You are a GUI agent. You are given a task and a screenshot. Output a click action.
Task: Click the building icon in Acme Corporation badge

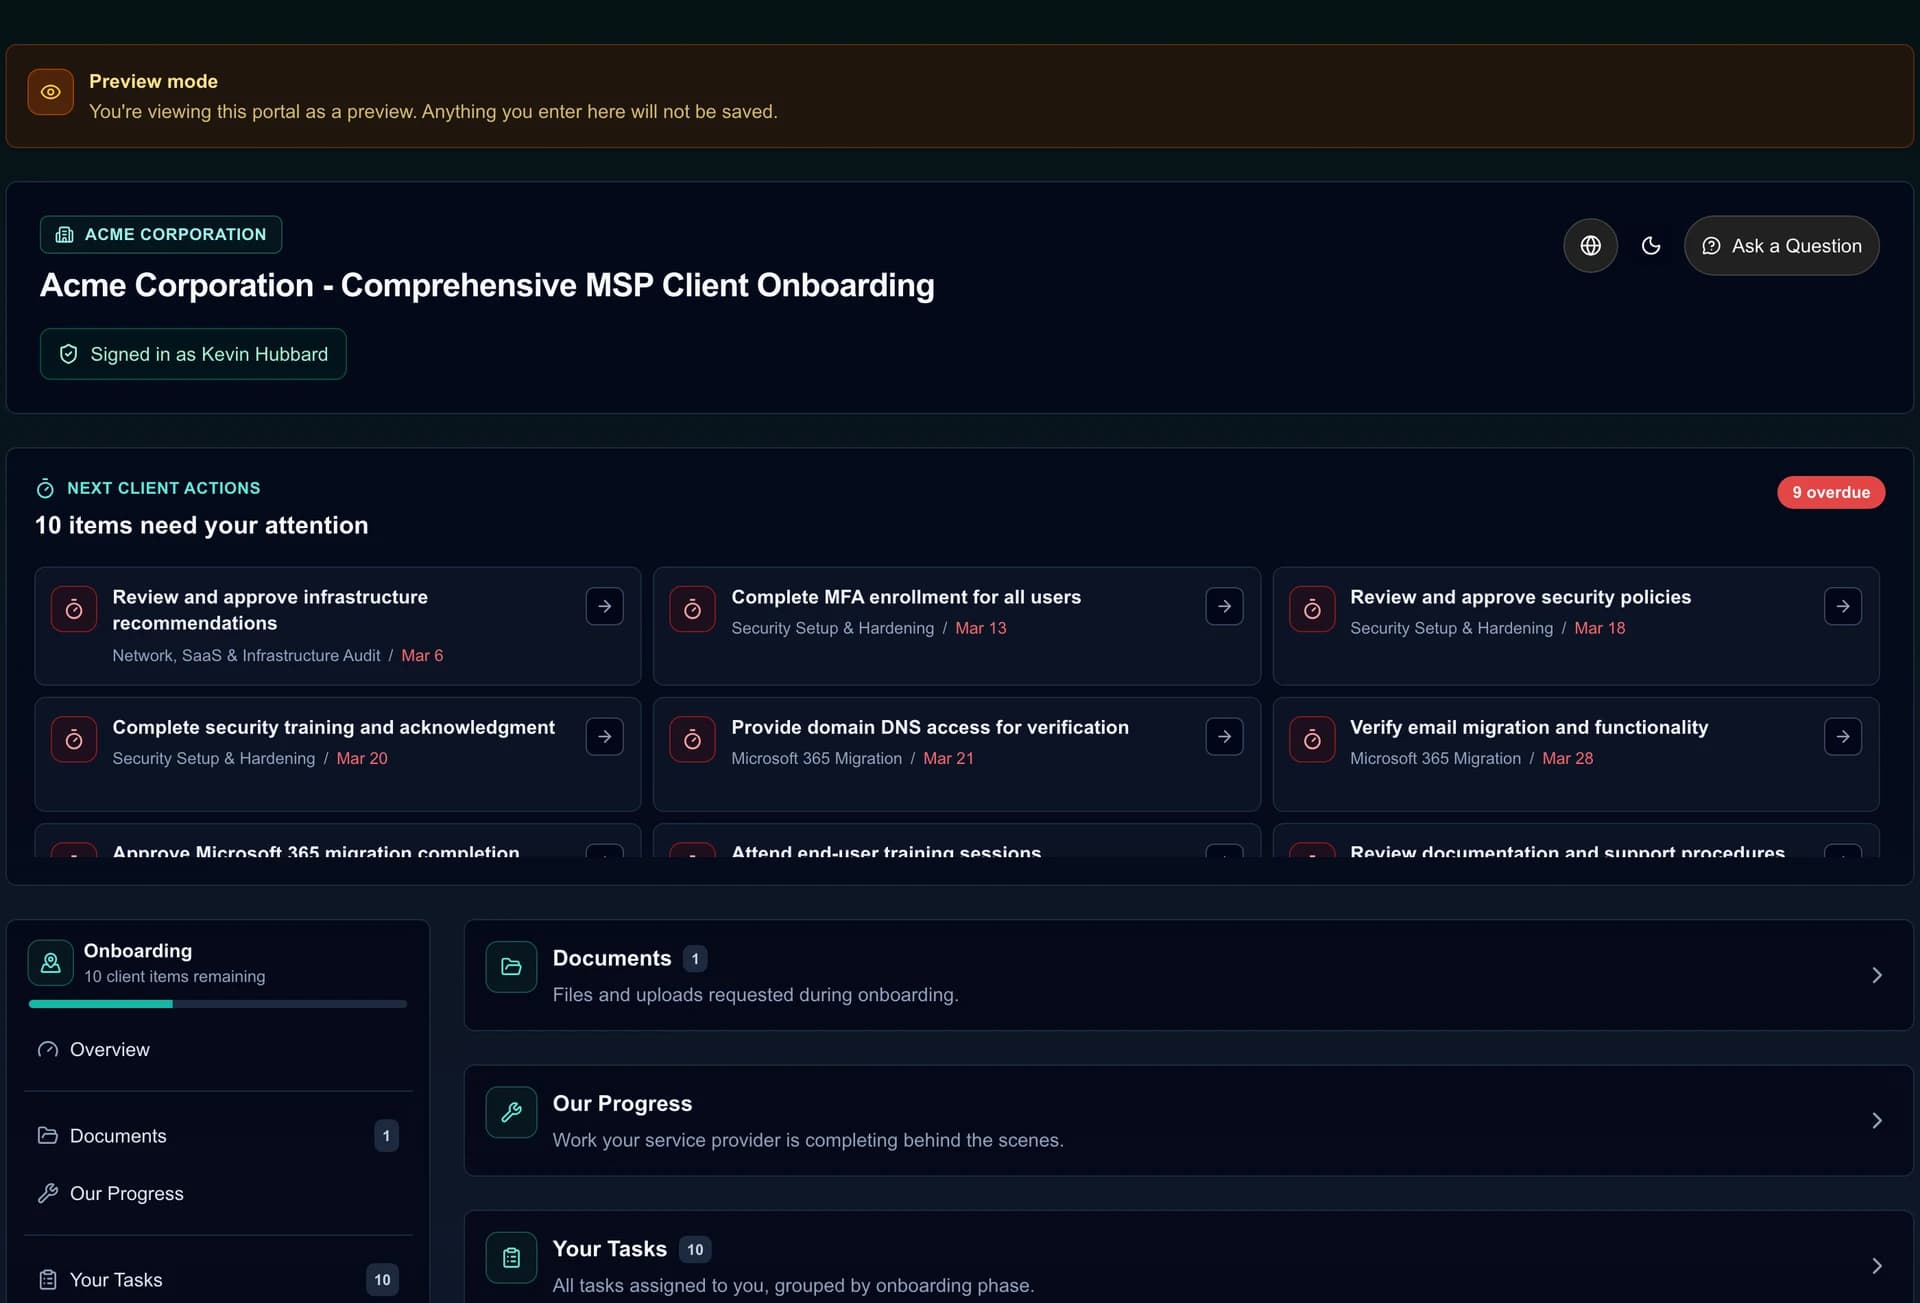pos(64,234)
